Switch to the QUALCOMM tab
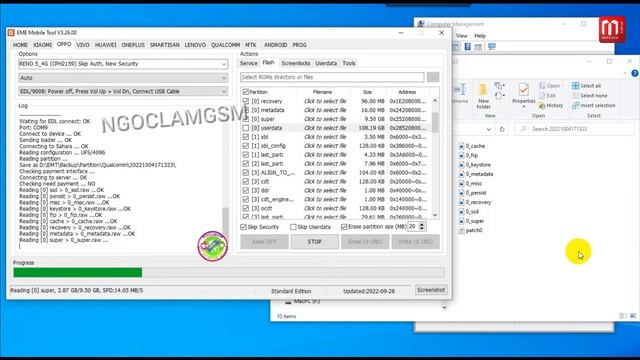The image size is (640, 360). 225,45
